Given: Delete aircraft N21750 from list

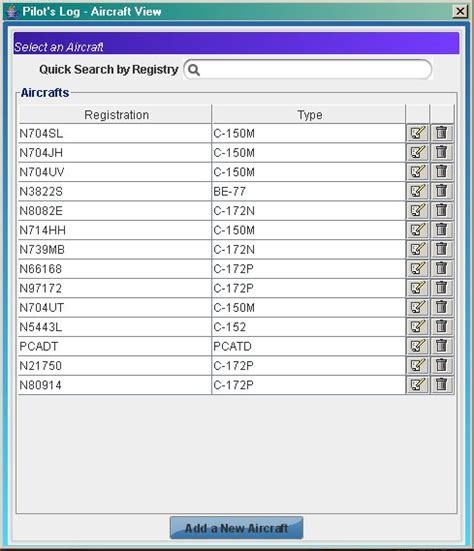Looking at the screenshot, I should click(x=442, y=365).
